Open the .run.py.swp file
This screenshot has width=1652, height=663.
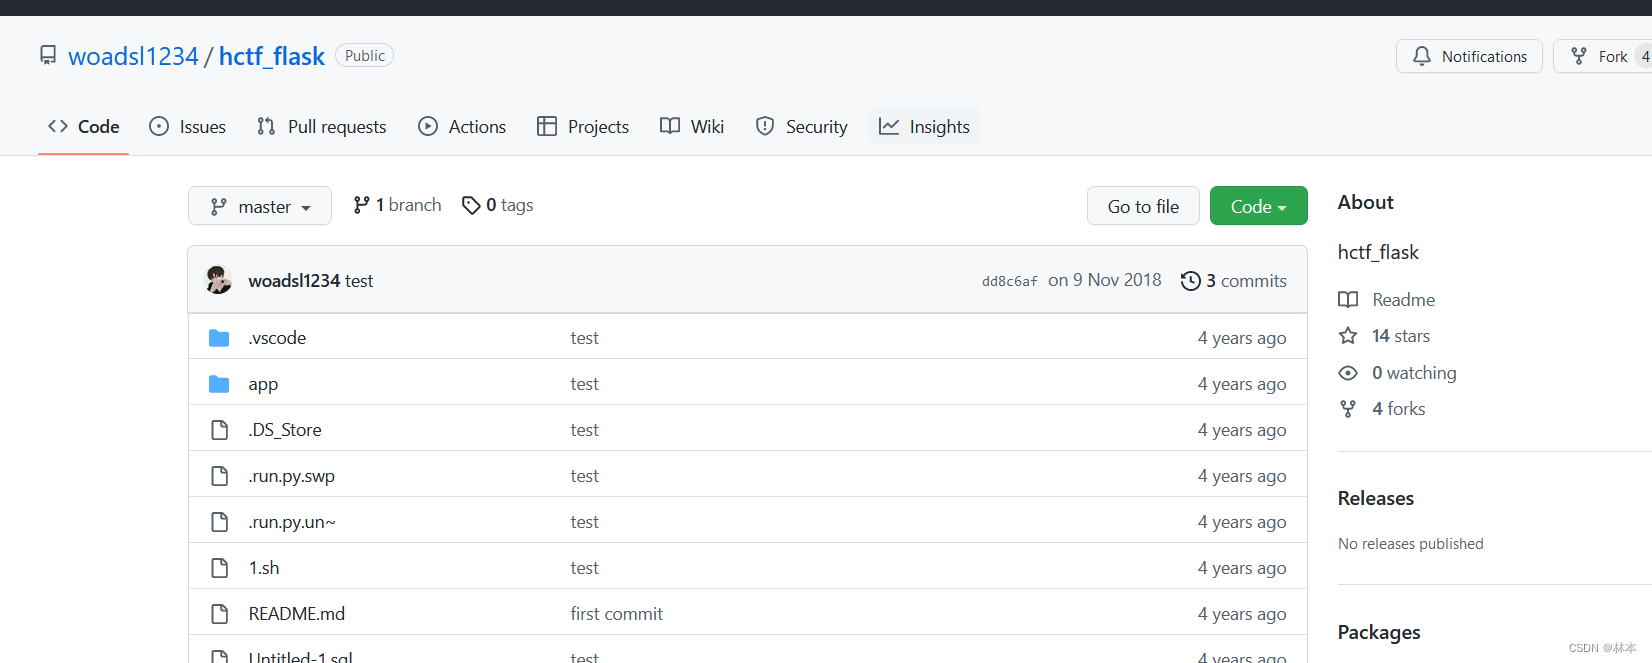[x=291, y=476]
